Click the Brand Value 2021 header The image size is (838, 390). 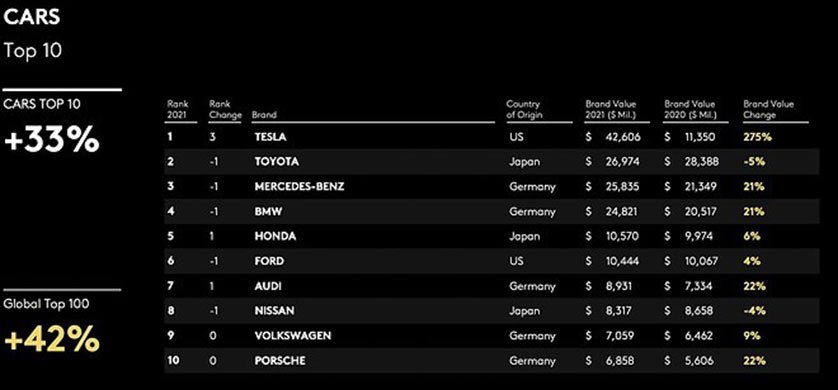[x=611, y=110]
